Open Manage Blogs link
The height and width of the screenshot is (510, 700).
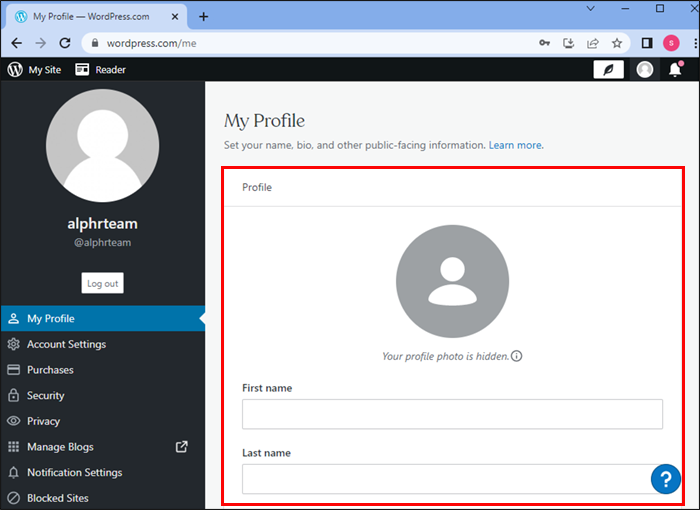[103, 447]
